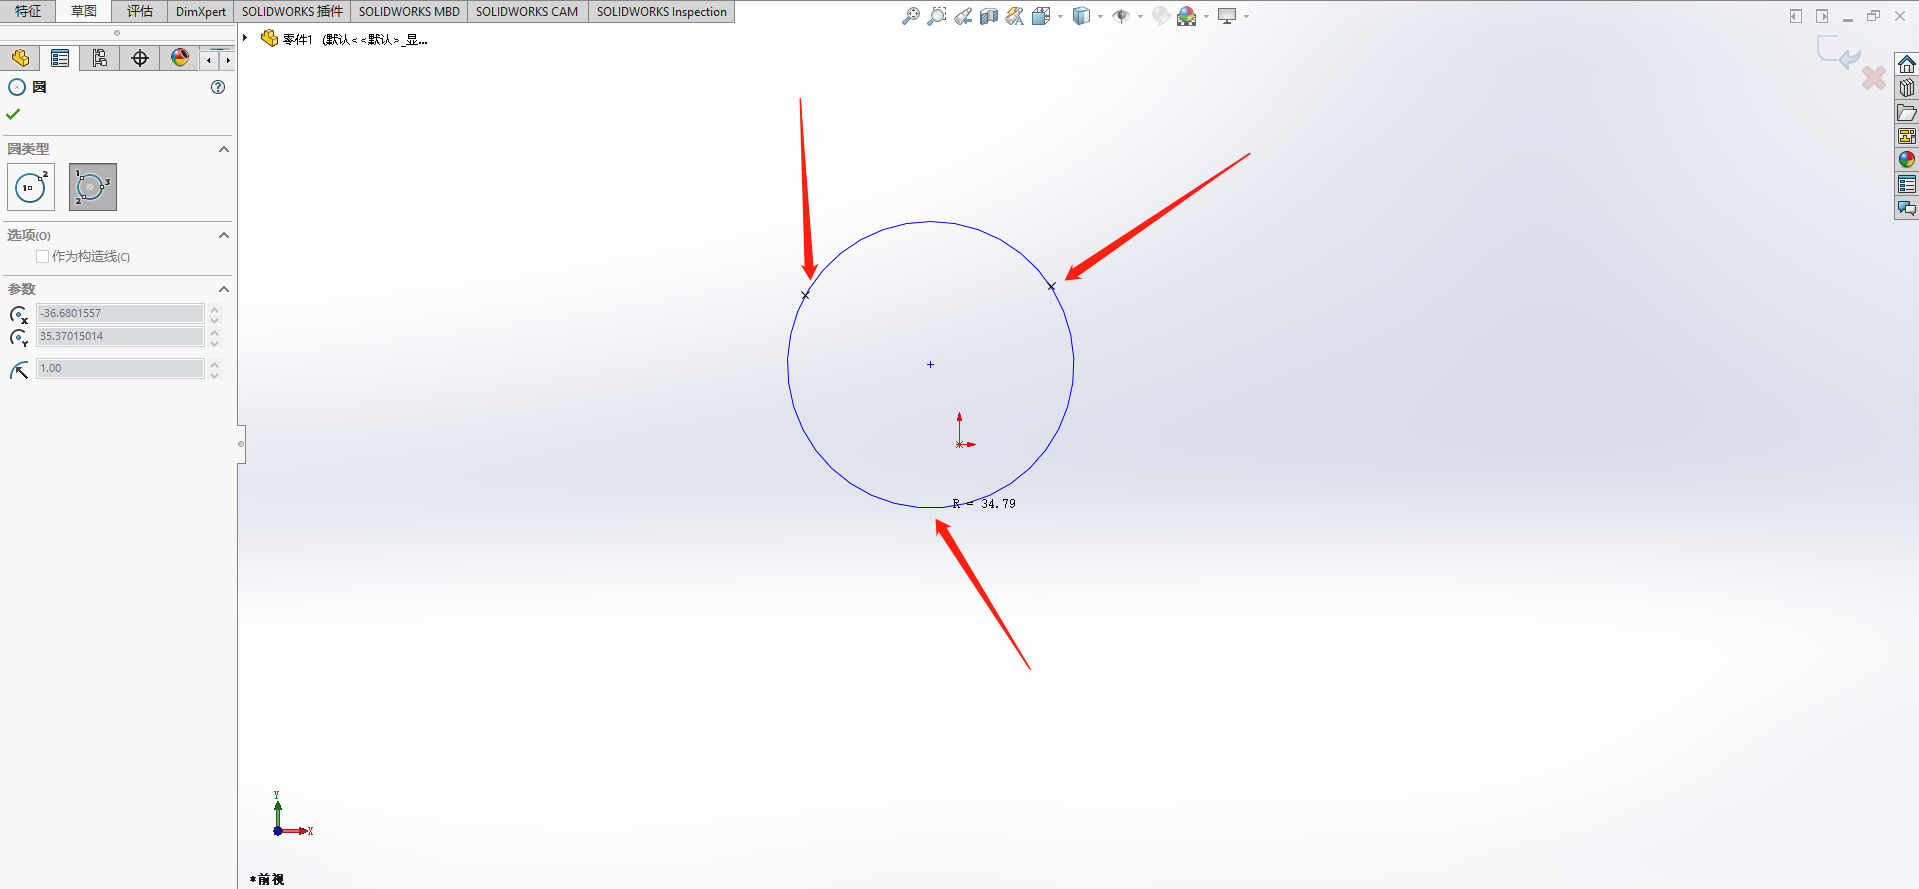
Task: Switch to DimXpertManager crosshair tab
Action: pyautogui.click(x=140, y=58)
